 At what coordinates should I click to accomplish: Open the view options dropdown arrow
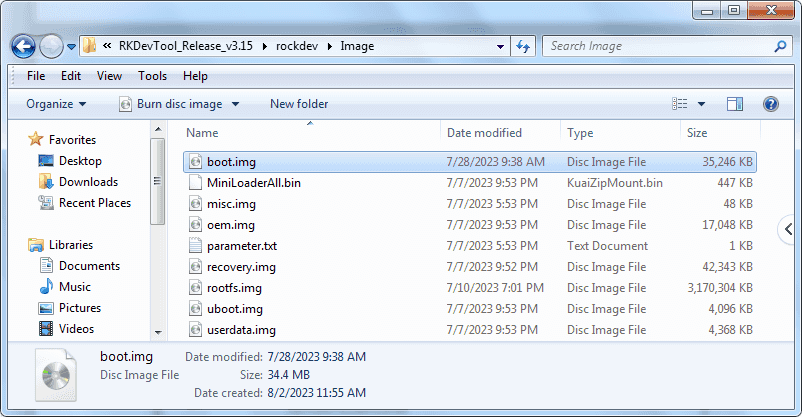(702, 104)
